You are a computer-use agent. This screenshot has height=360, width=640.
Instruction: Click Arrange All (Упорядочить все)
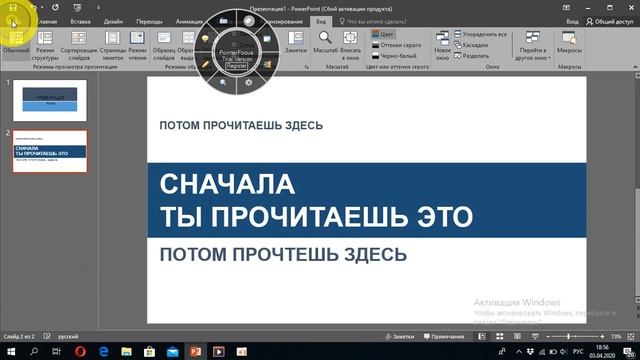click(480, 34)
